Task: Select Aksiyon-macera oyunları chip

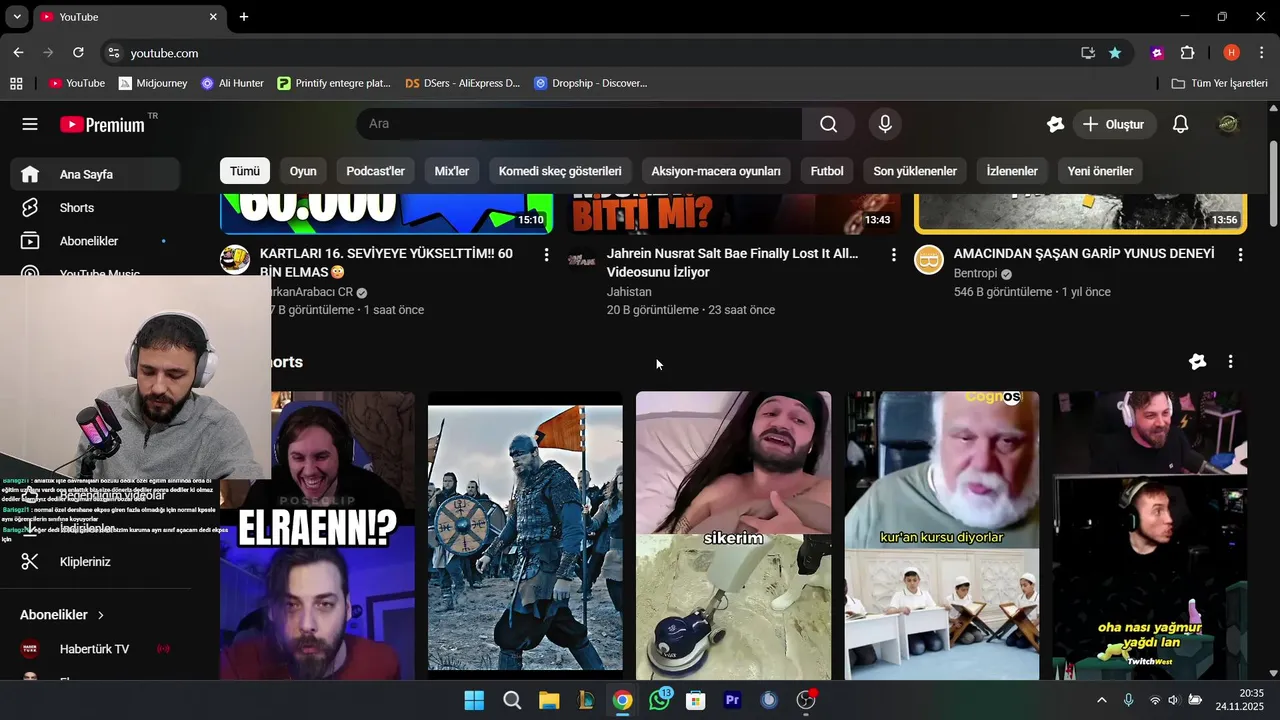Action: 716,171
